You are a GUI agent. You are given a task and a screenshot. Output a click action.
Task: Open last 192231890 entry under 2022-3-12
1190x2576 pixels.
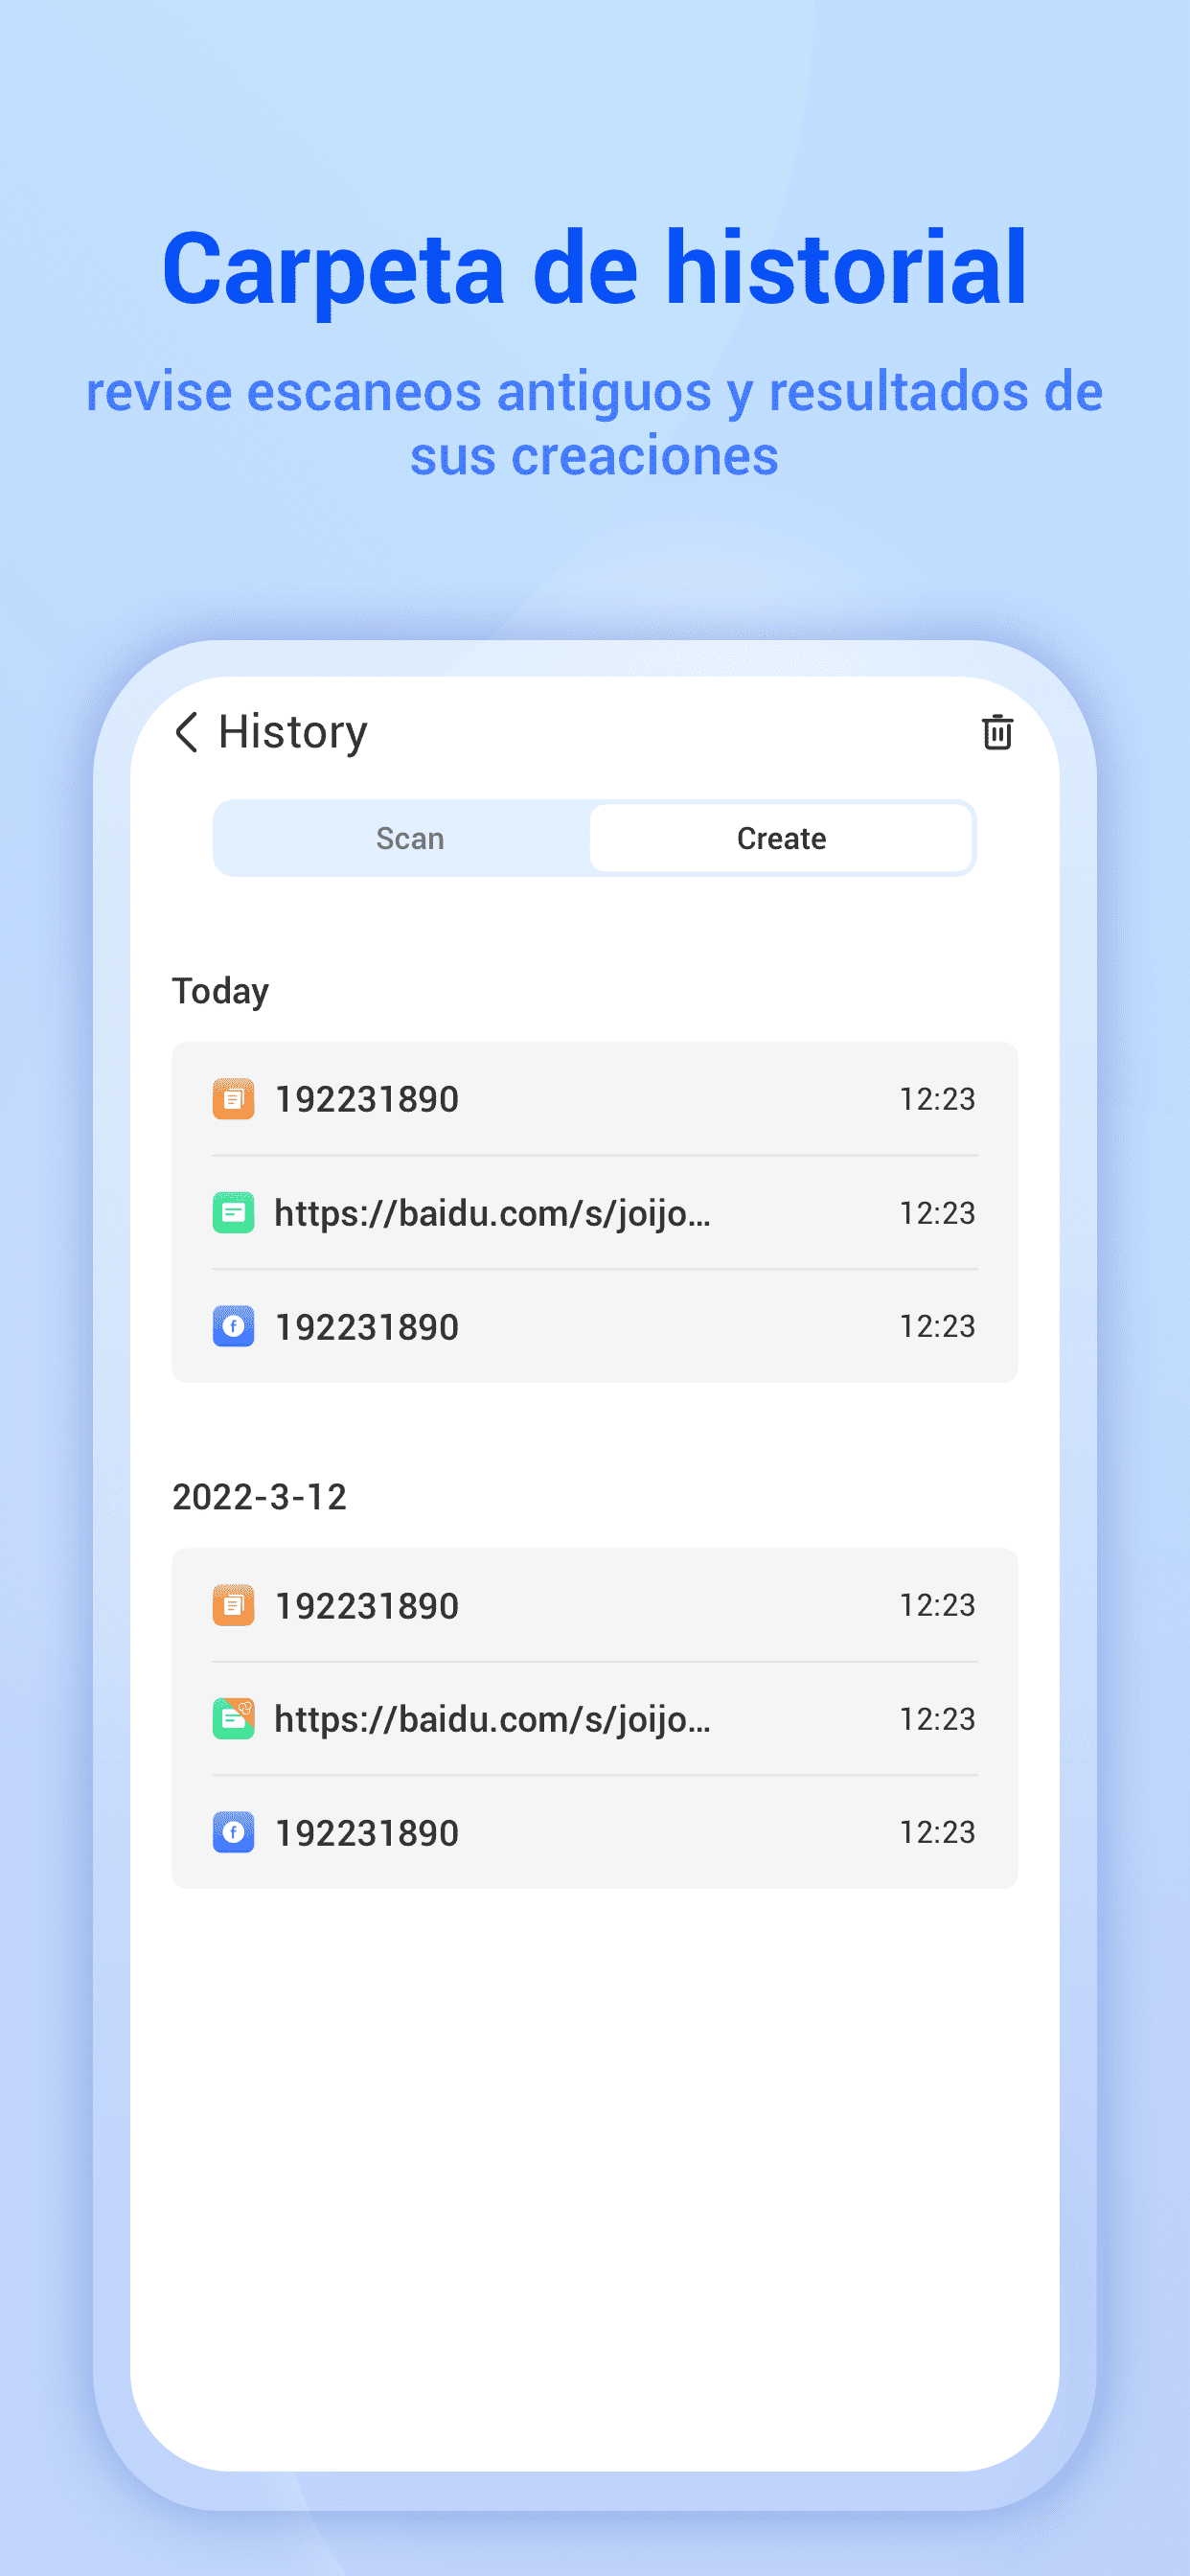(594, 1832)
